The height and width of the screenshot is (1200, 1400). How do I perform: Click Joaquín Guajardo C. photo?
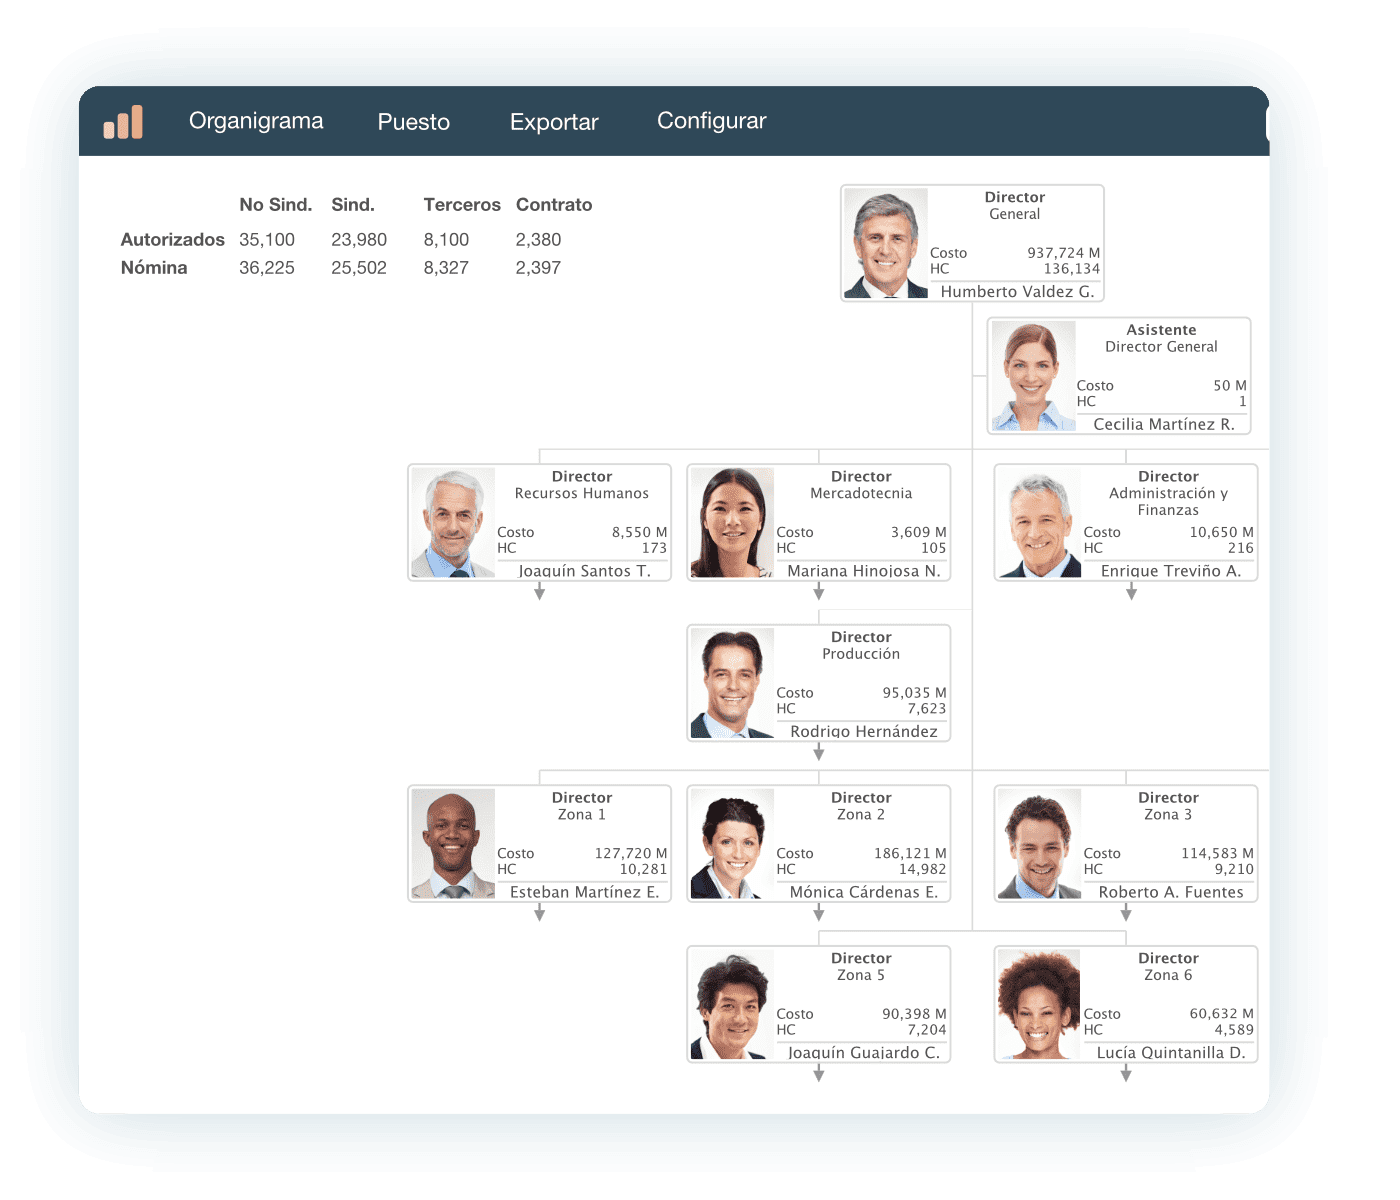pyautogui.click(x=732, y=1004)
